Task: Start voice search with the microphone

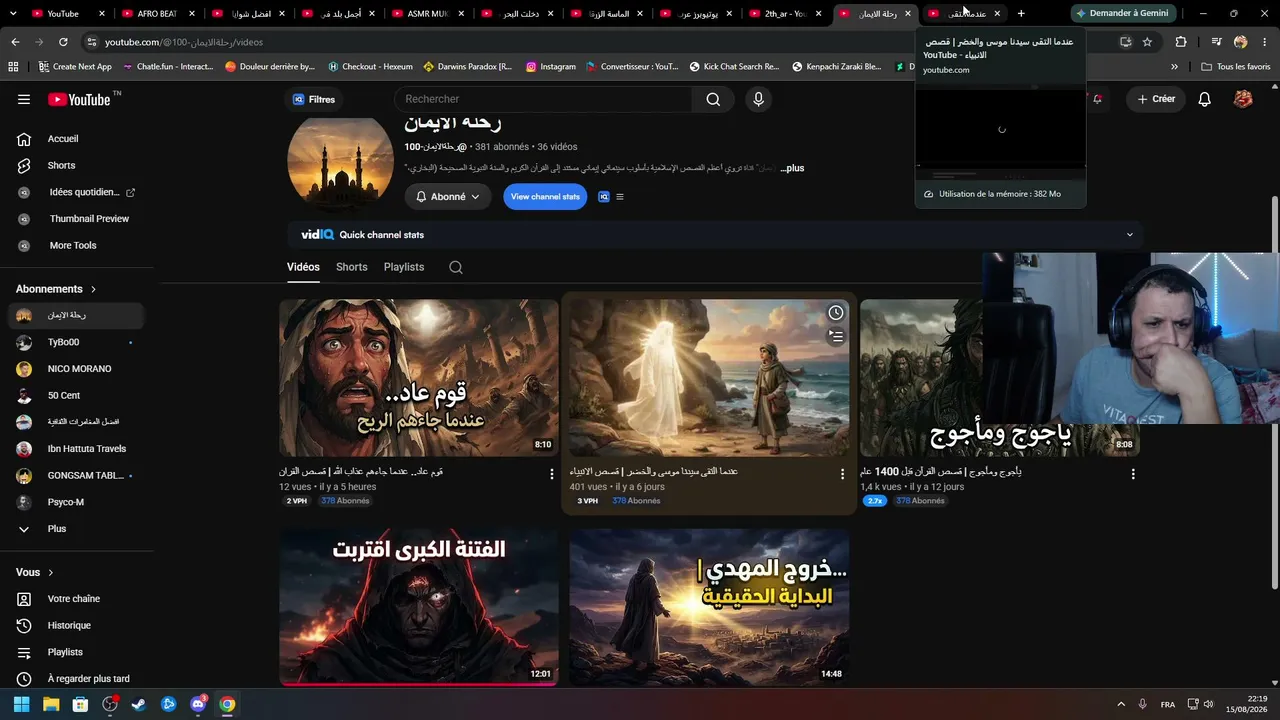Action: 758,99
